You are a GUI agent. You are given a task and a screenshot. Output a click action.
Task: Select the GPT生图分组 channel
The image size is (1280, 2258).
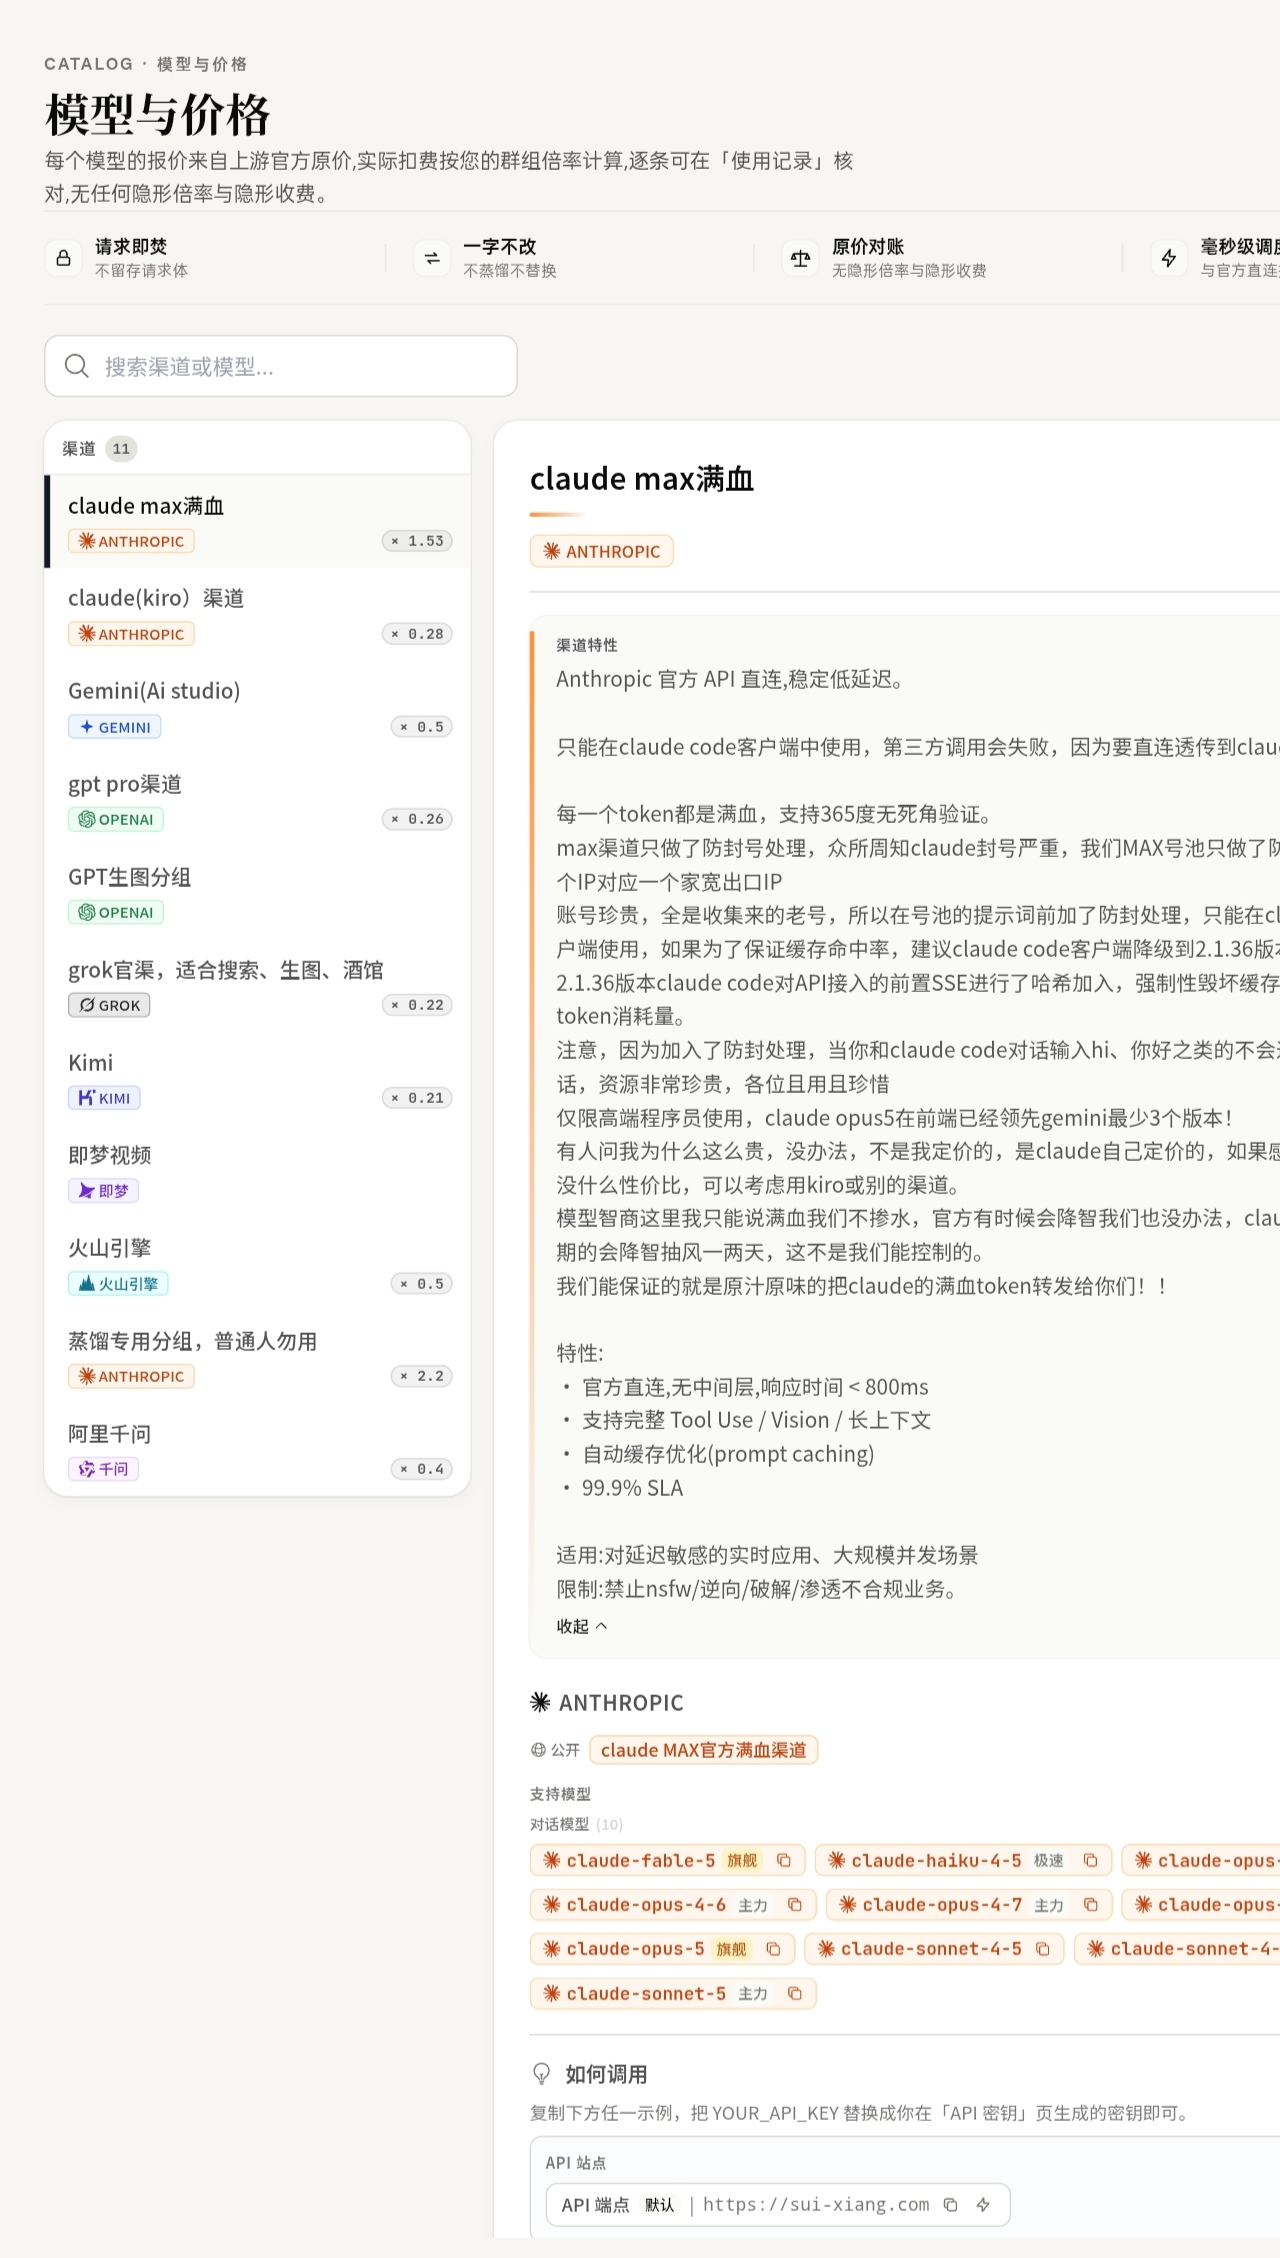pyautogui.click(x=257, y=893)
